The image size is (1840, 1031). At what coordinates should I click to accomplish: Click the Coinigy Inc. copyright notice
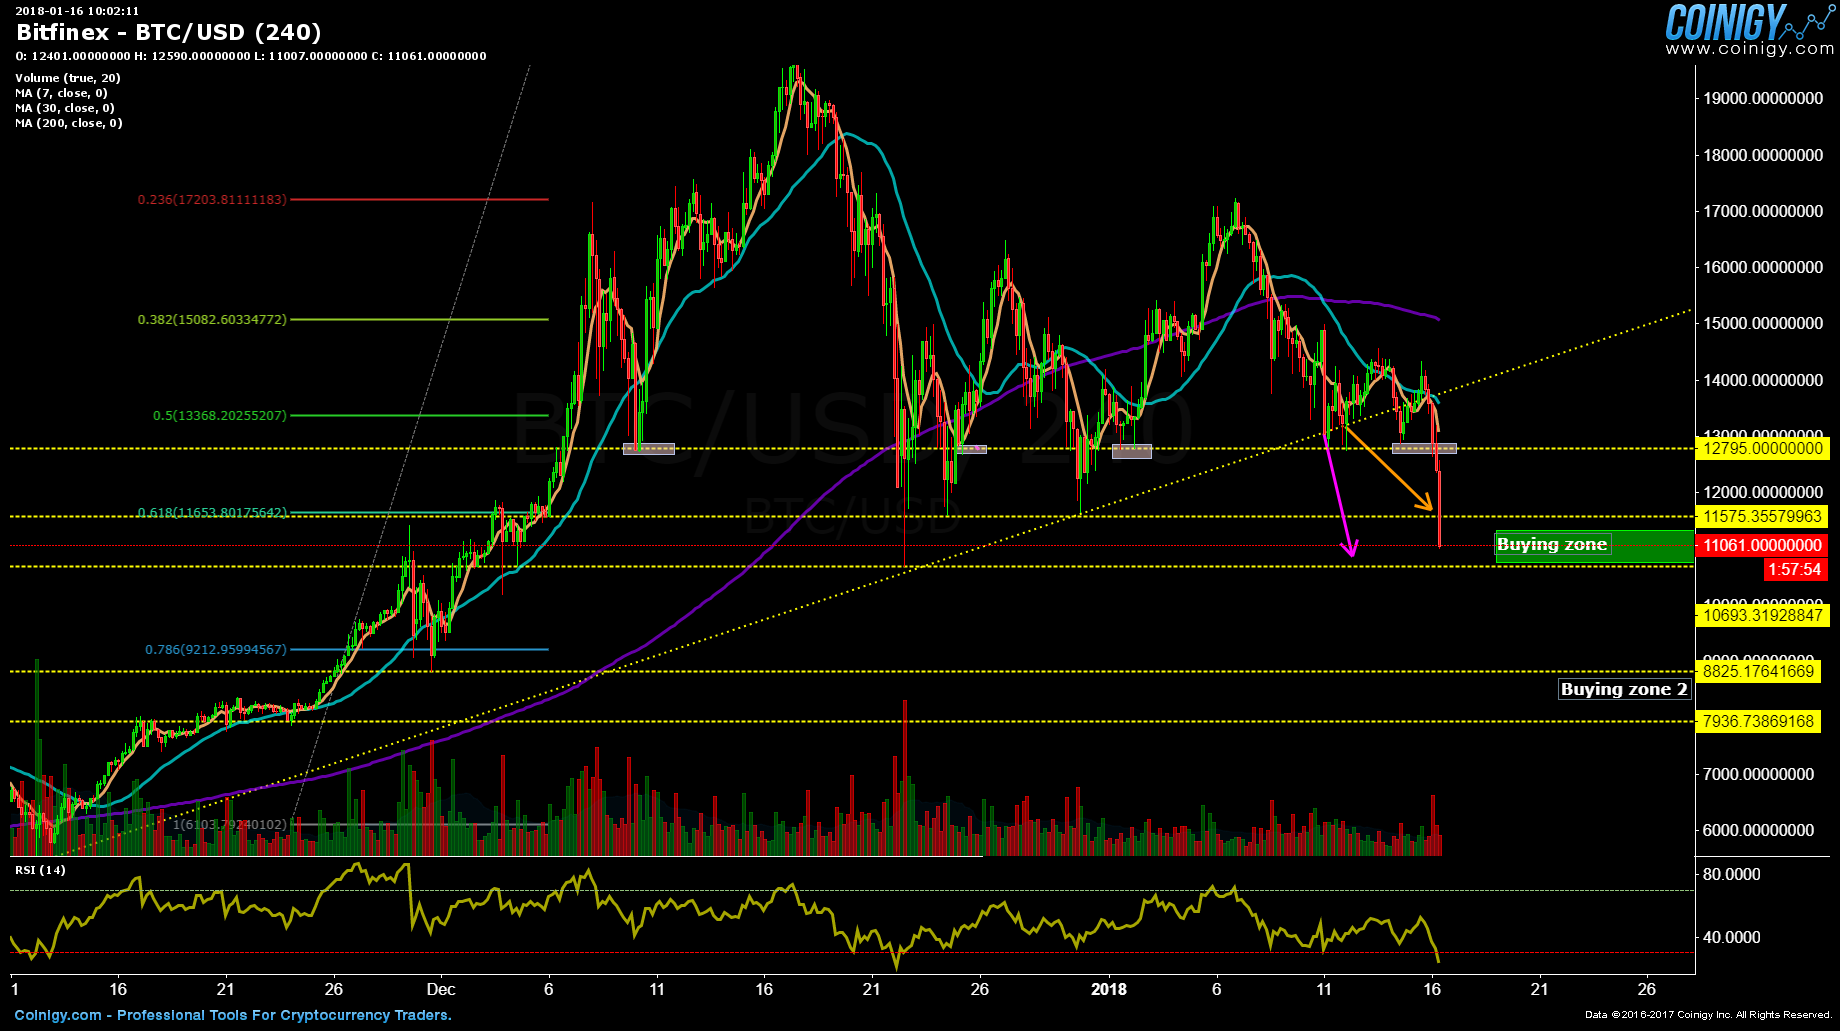click(x=1709, y=1015)
